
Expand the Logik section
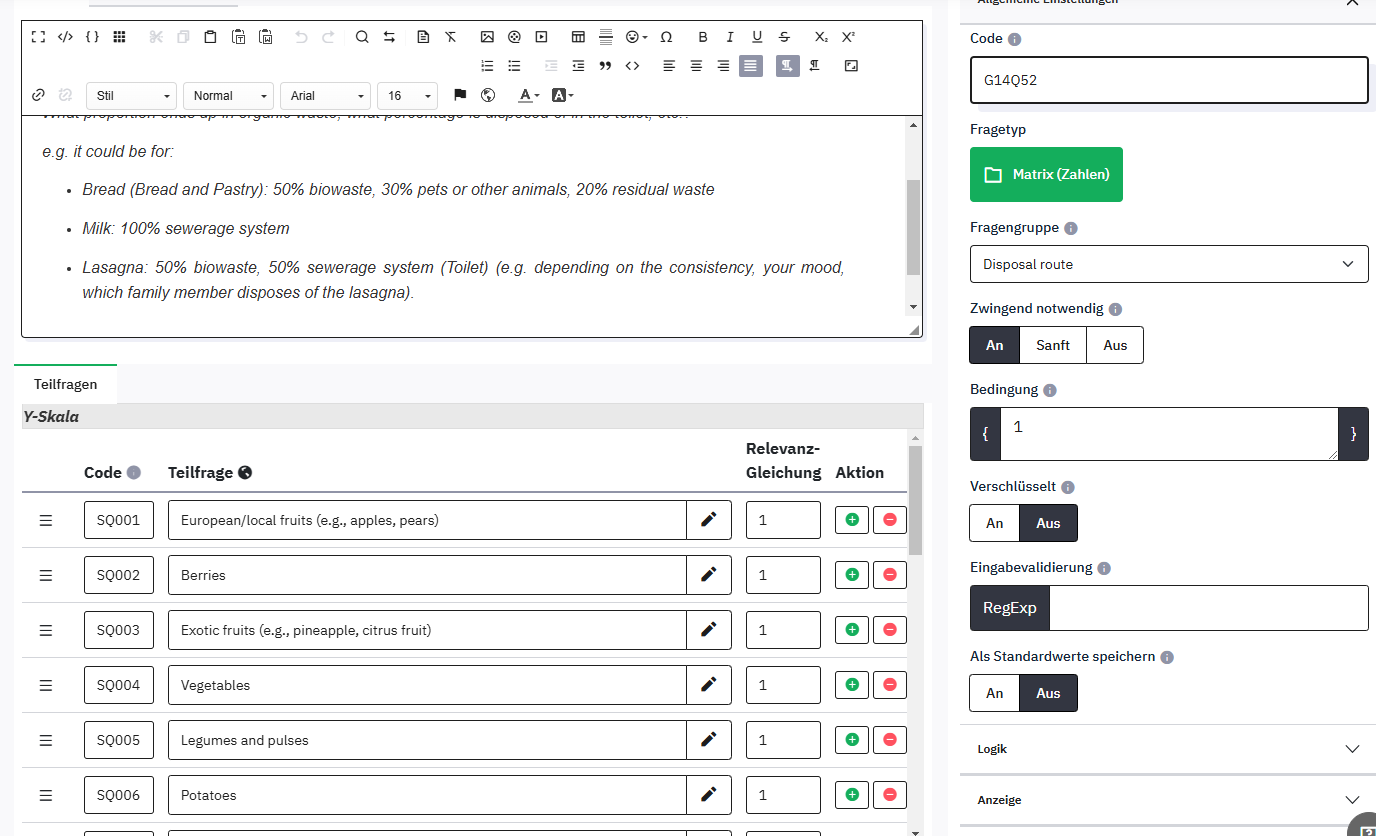(1168, 749)
